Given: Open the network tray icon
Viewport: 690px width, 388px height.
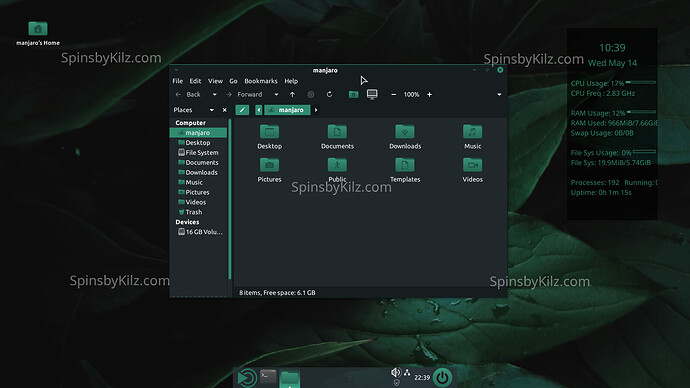Looking at the screenshot, I should pos(407,373).
